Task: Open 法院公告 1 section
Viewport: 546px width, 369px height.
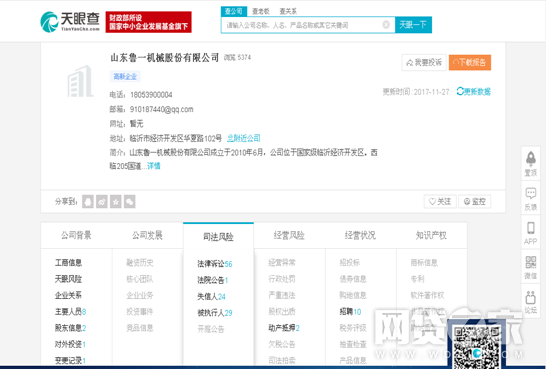Action: pos(212,280)
